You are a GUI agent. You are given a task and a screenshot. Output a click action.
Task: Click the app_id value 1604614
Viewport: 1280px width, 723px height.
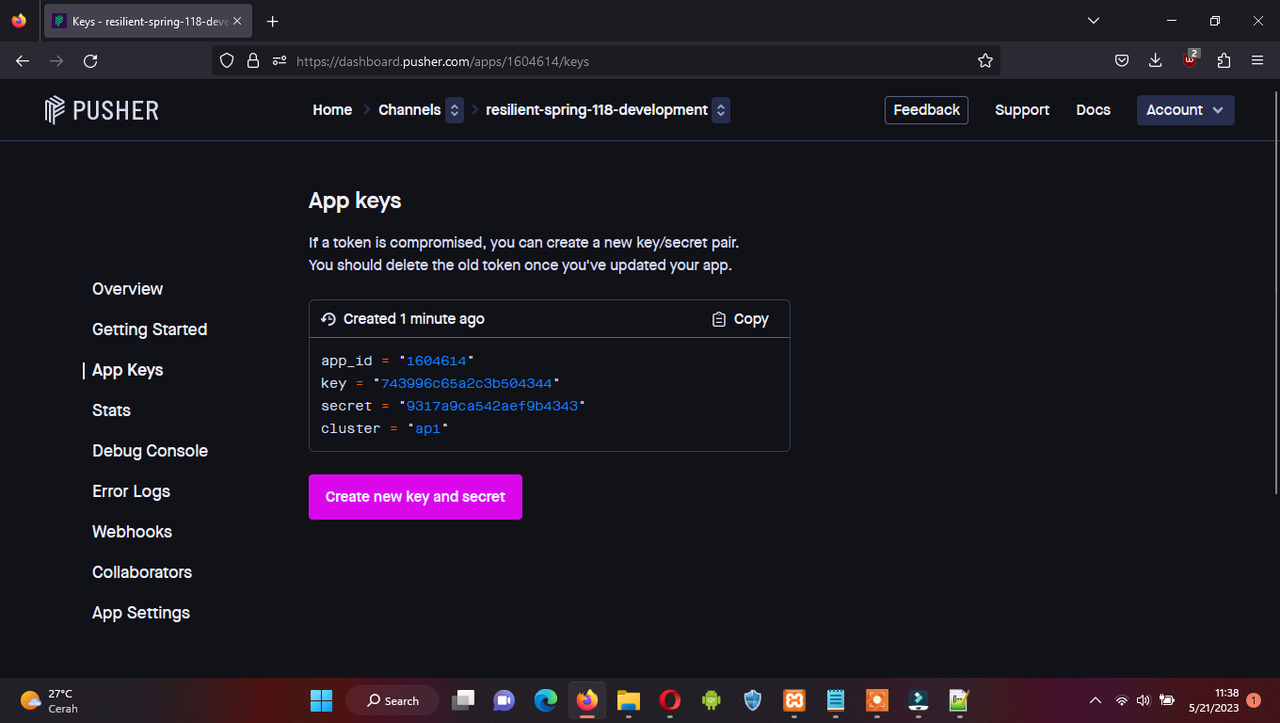[436, 360]
